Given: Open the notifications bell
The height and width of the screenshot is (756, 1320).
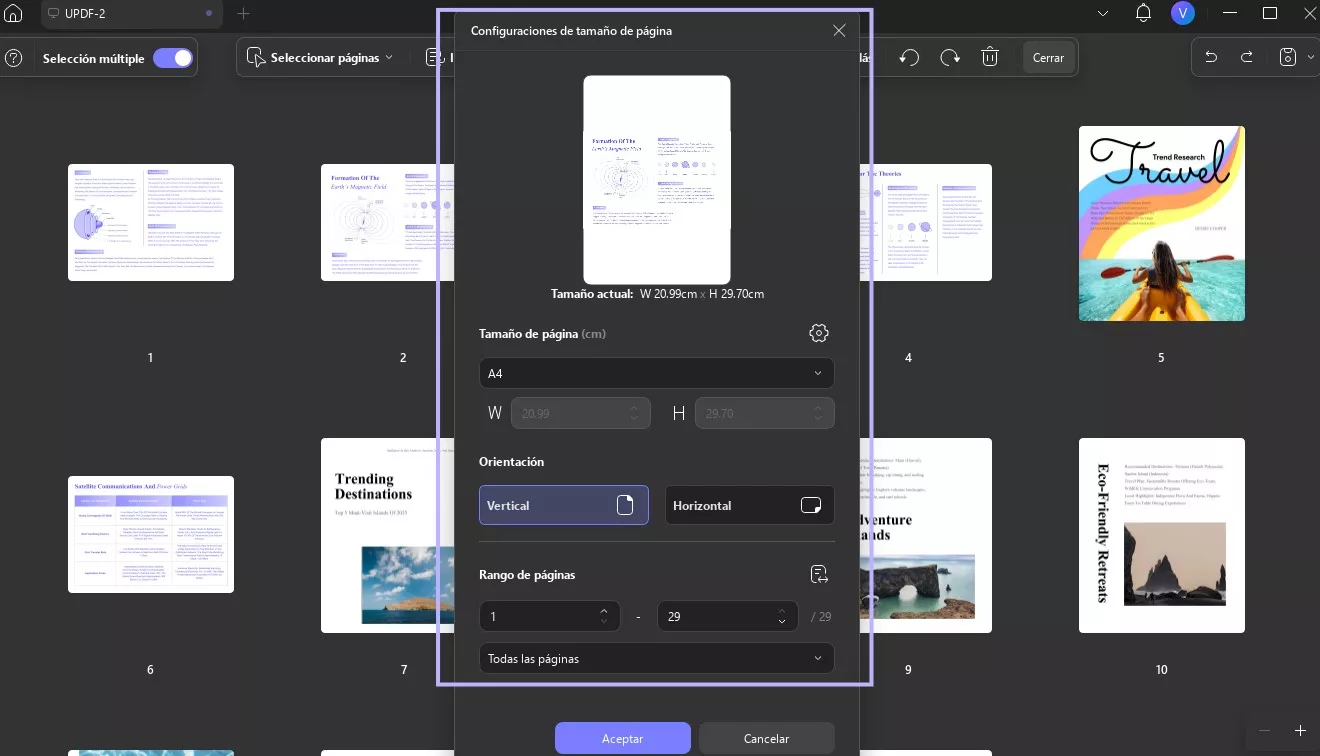Looking at the screenshot, I should (x=1144, y=13).
